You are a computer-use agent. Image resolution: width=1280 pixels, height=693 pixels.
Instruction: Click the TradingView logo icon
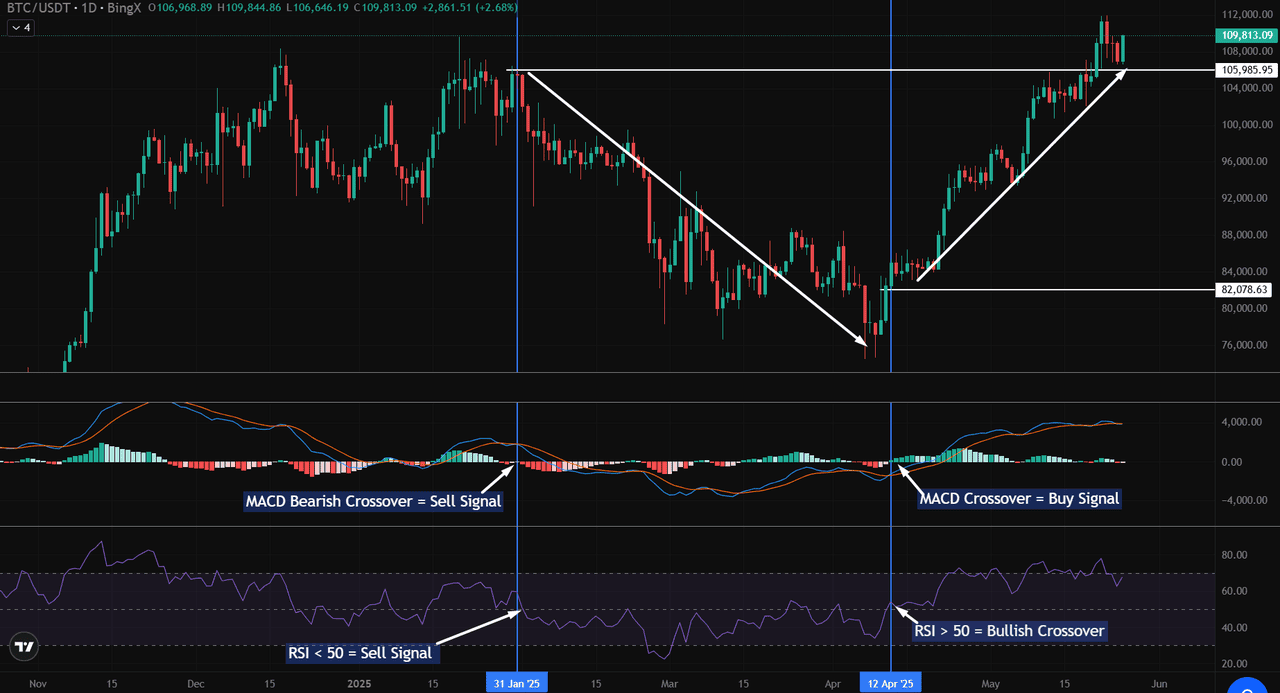[25, 646]
